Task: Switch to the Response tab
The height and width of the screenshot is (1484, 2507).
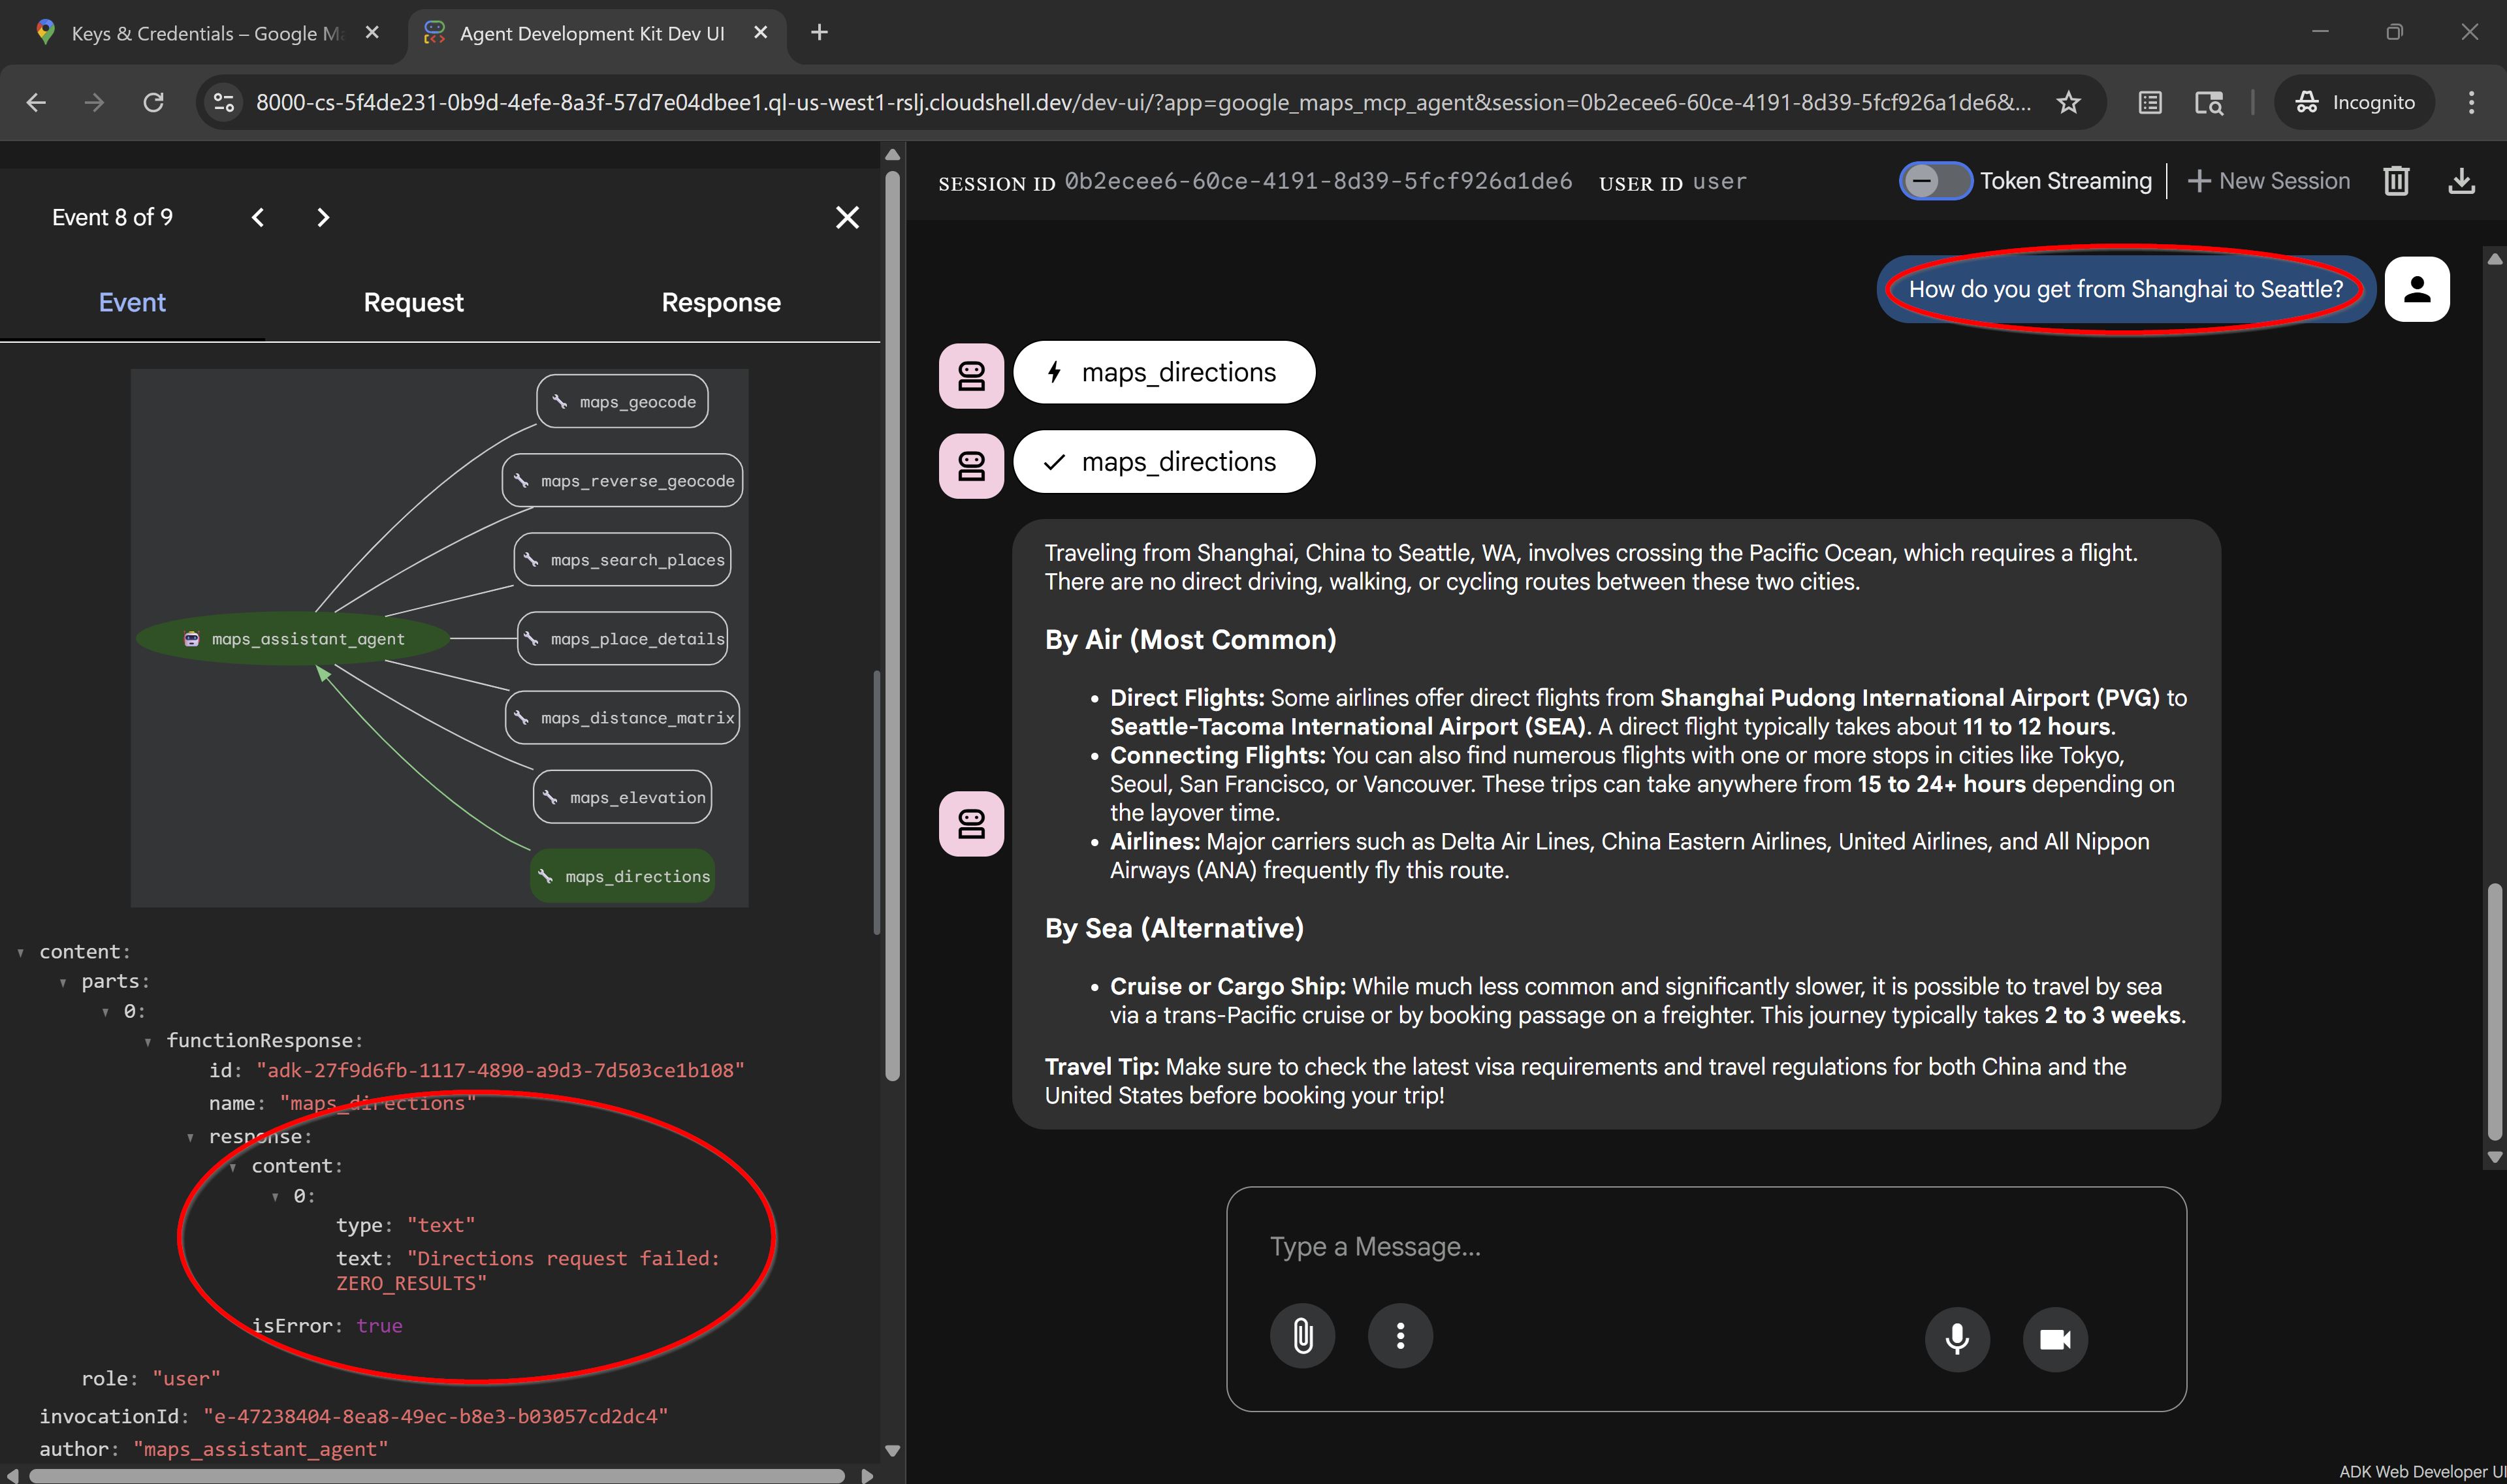Action: pos(720,302)
